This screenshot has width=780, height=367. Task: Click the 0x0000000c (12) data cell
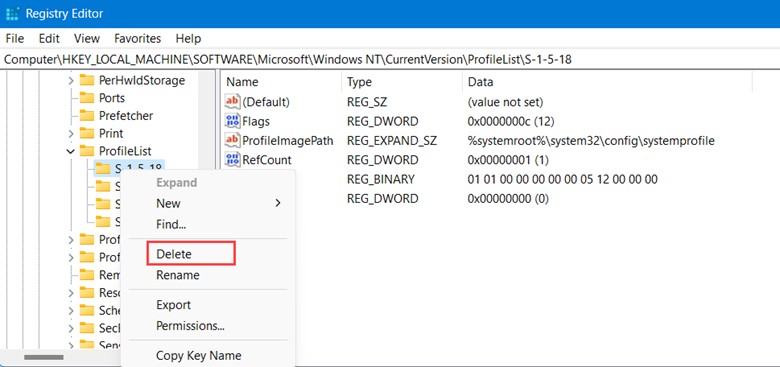[x=511, y=121]
